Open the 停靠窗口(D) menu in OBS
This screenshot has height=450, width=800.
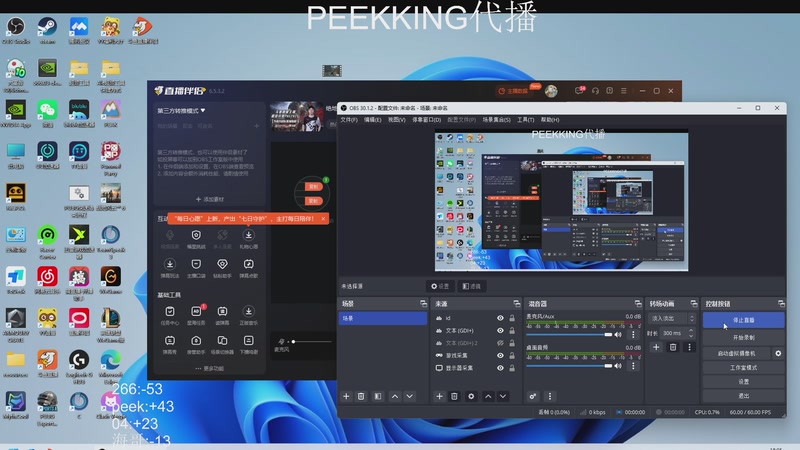point(427,120)
